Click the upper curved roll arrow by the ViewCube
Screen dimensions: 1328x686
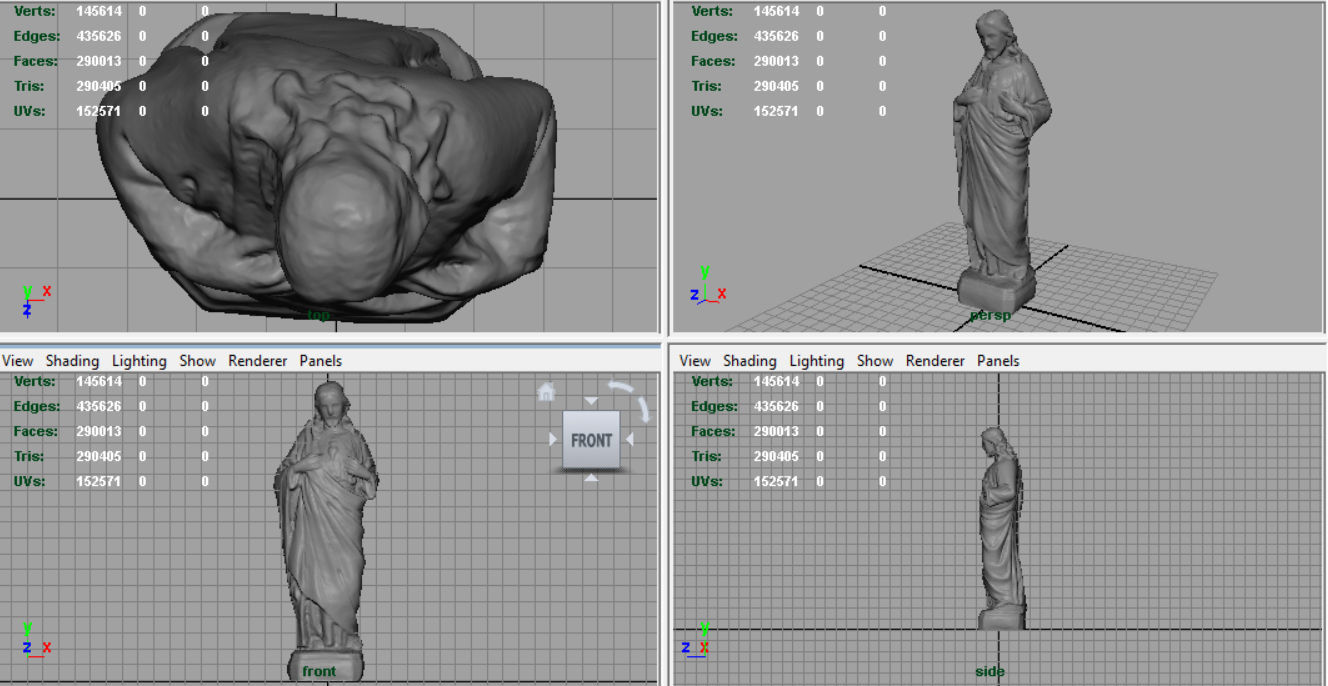(622, 386)
